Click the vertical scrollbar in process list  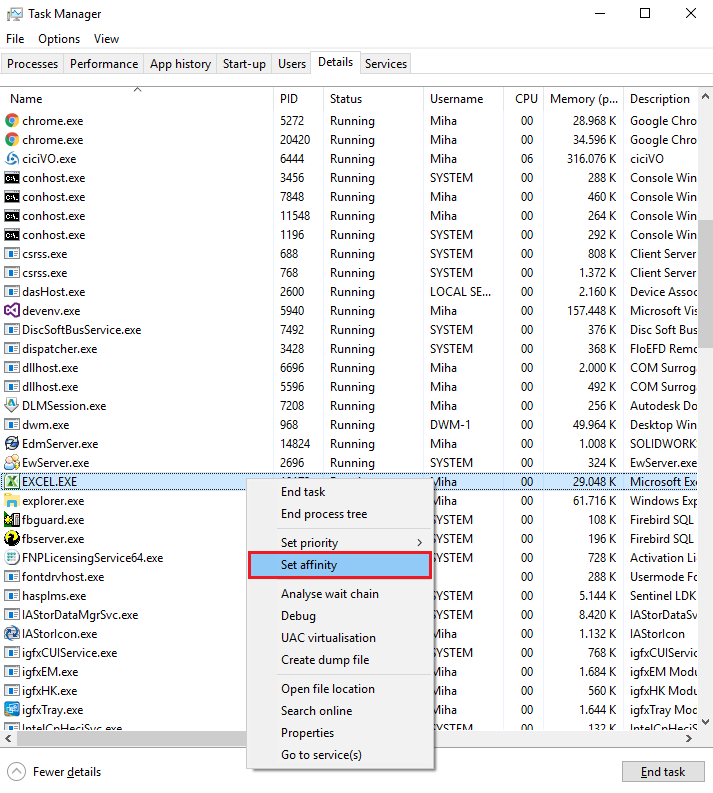click(x=705, y=280)
